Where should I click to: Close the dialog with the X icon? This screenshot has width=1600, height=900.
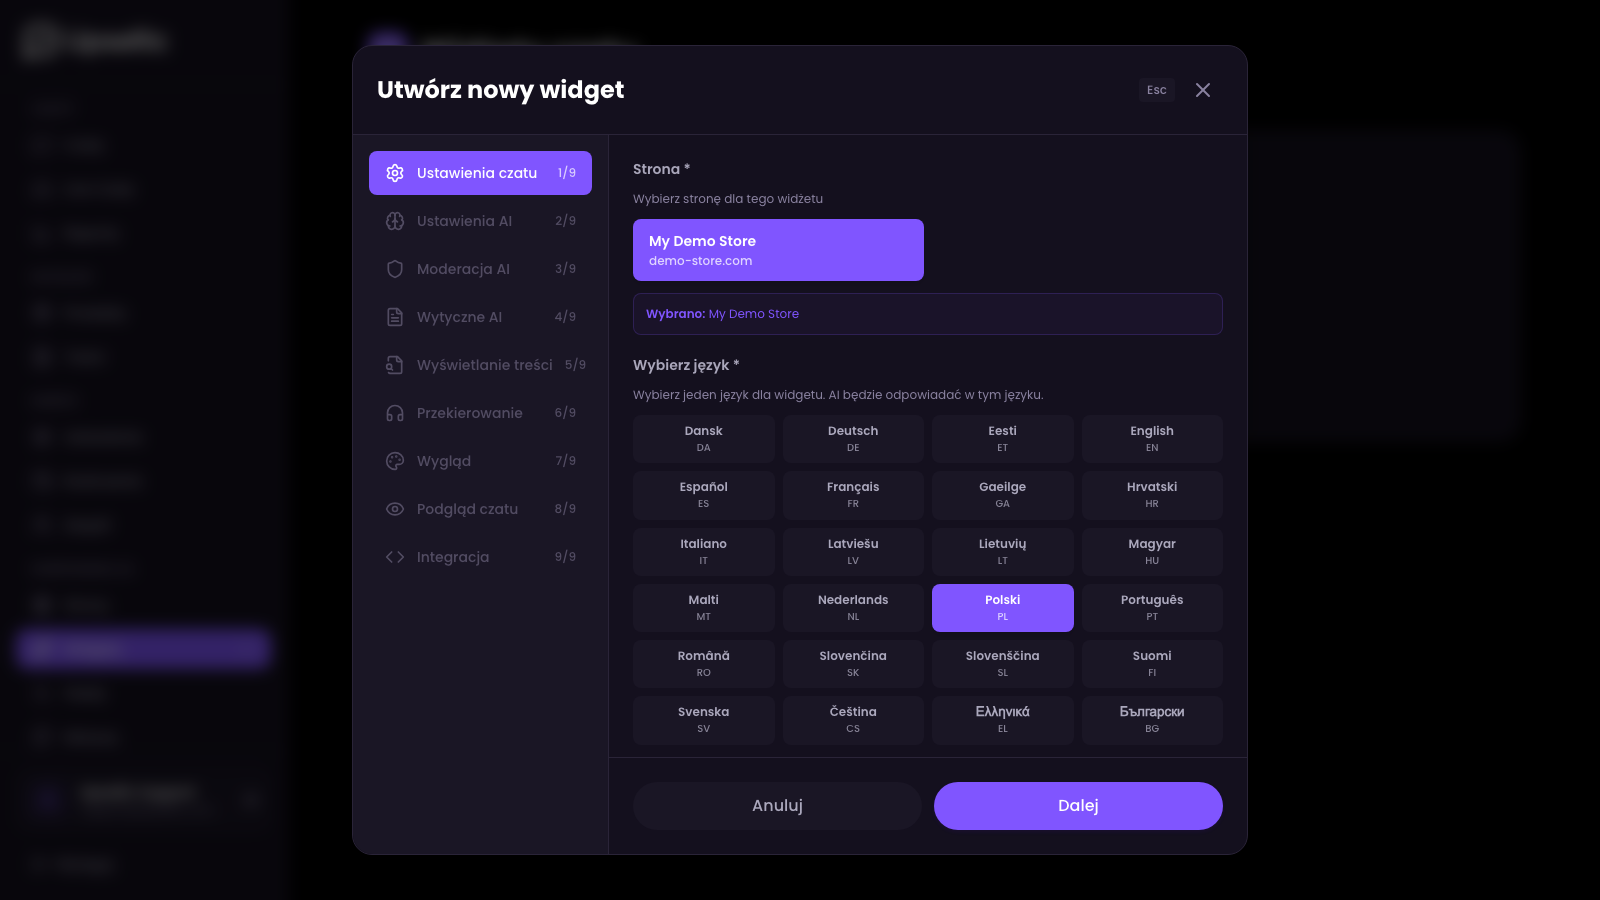click(x=1203, y=90)
